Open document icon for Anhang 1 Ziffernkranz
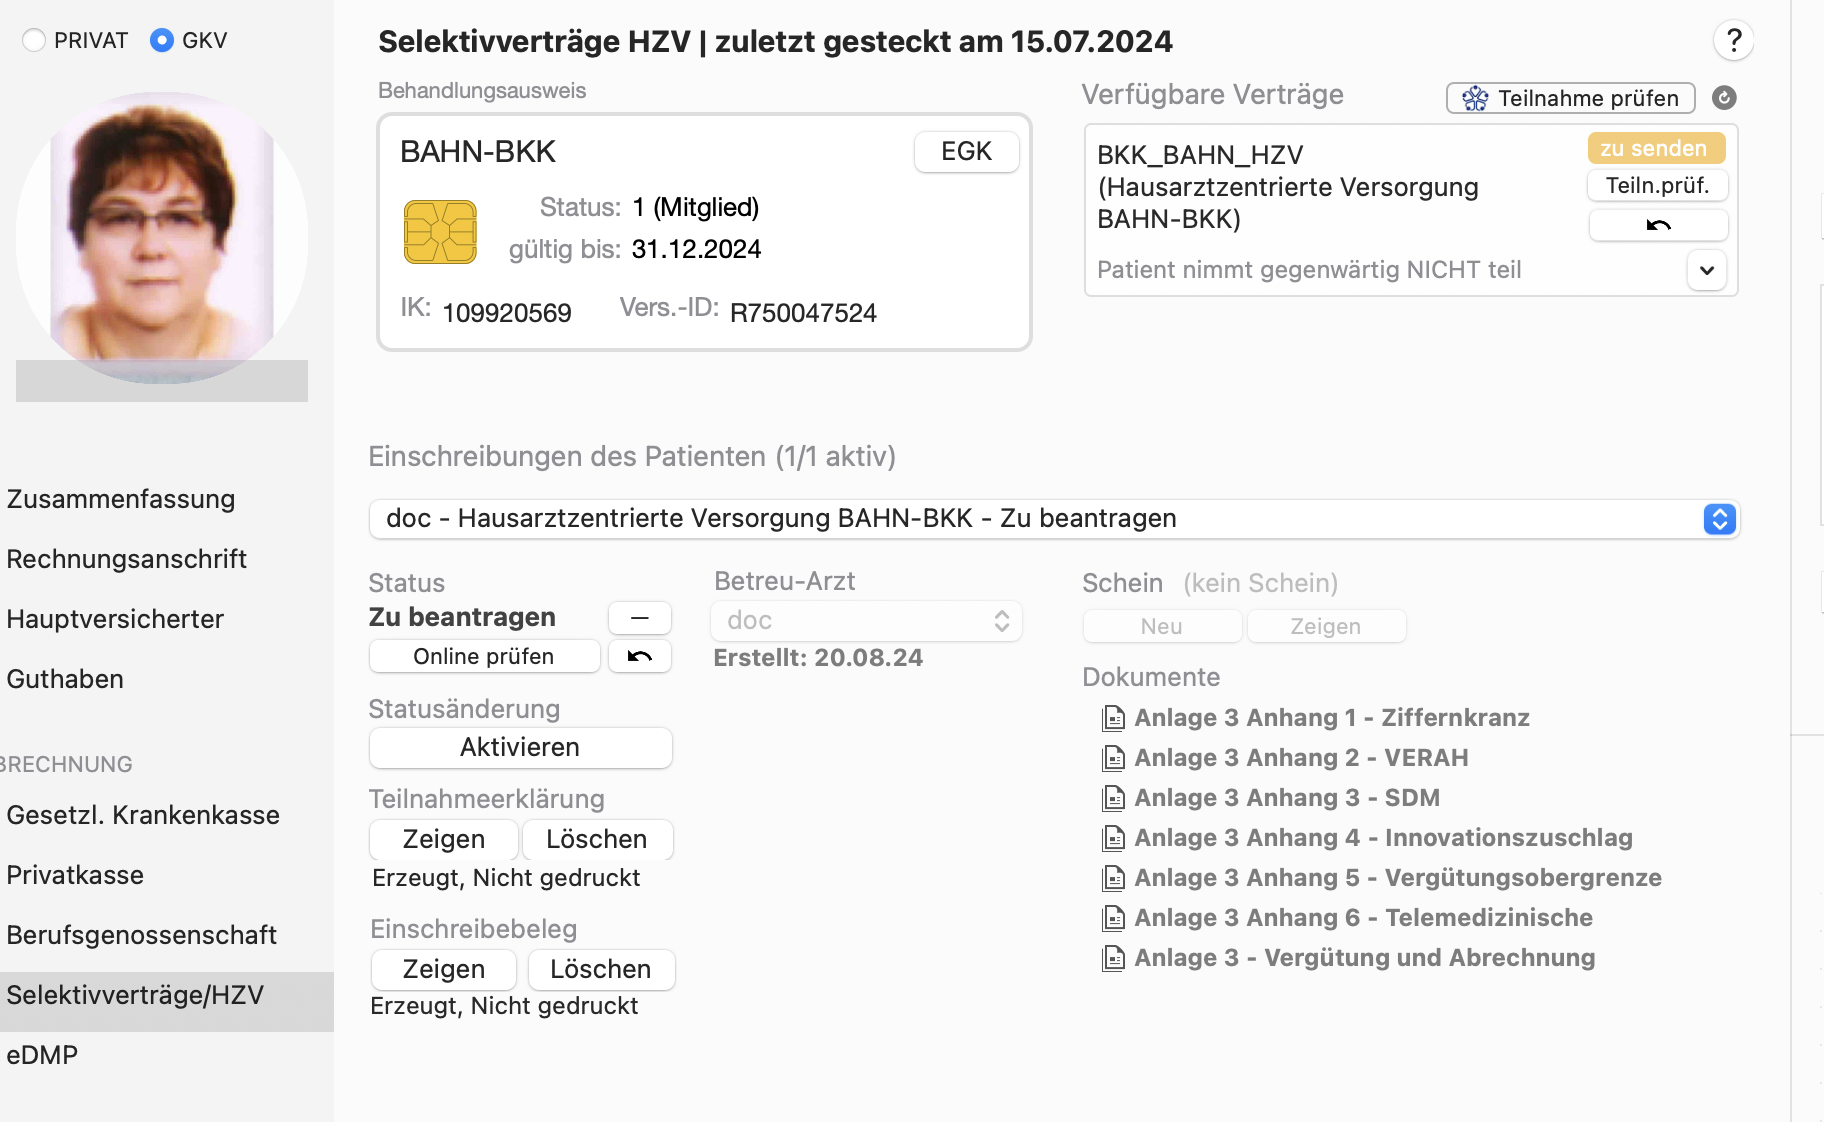The image size is (1824, 1122). pos(1113,718)
